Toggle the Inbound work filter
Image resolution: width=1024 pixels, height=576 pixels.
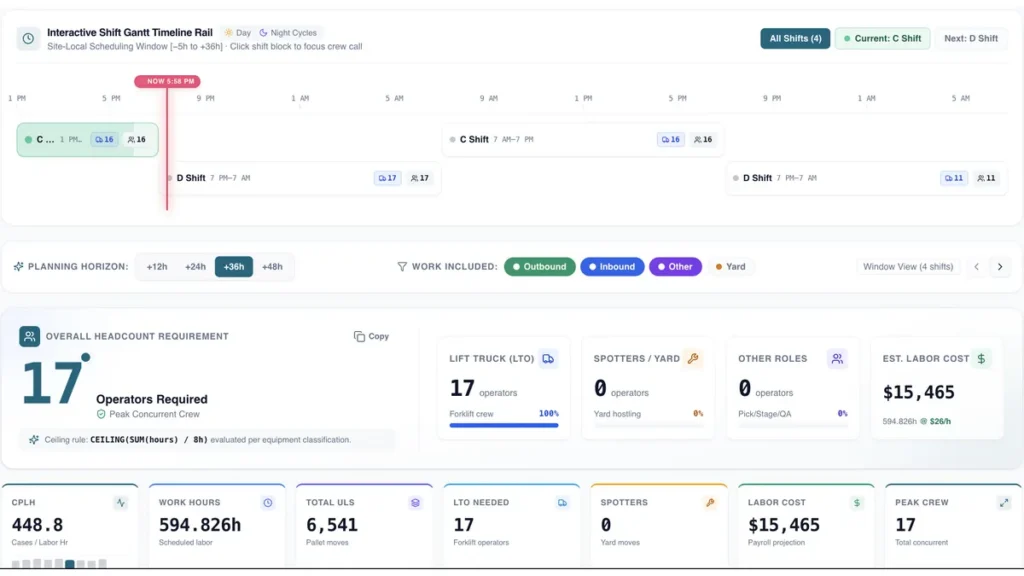click(x=612, y=266)
